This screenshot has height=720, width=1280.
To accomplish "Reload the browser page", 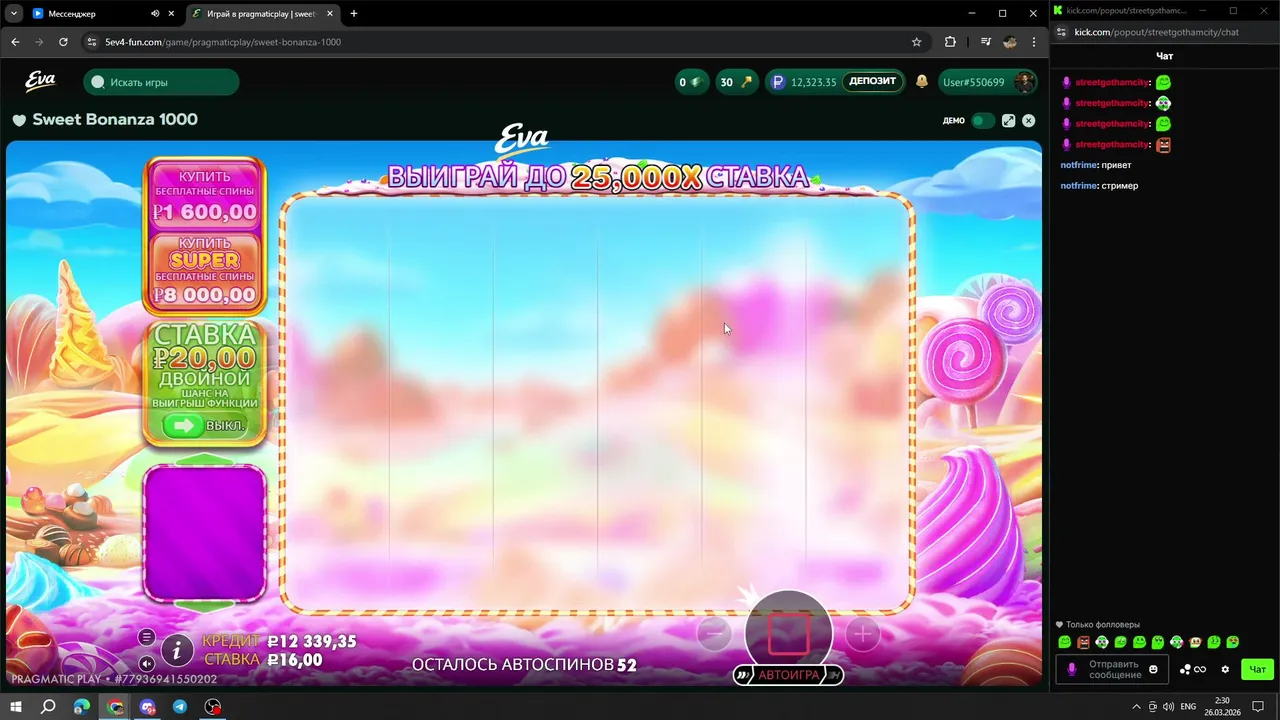I will 63,42.
